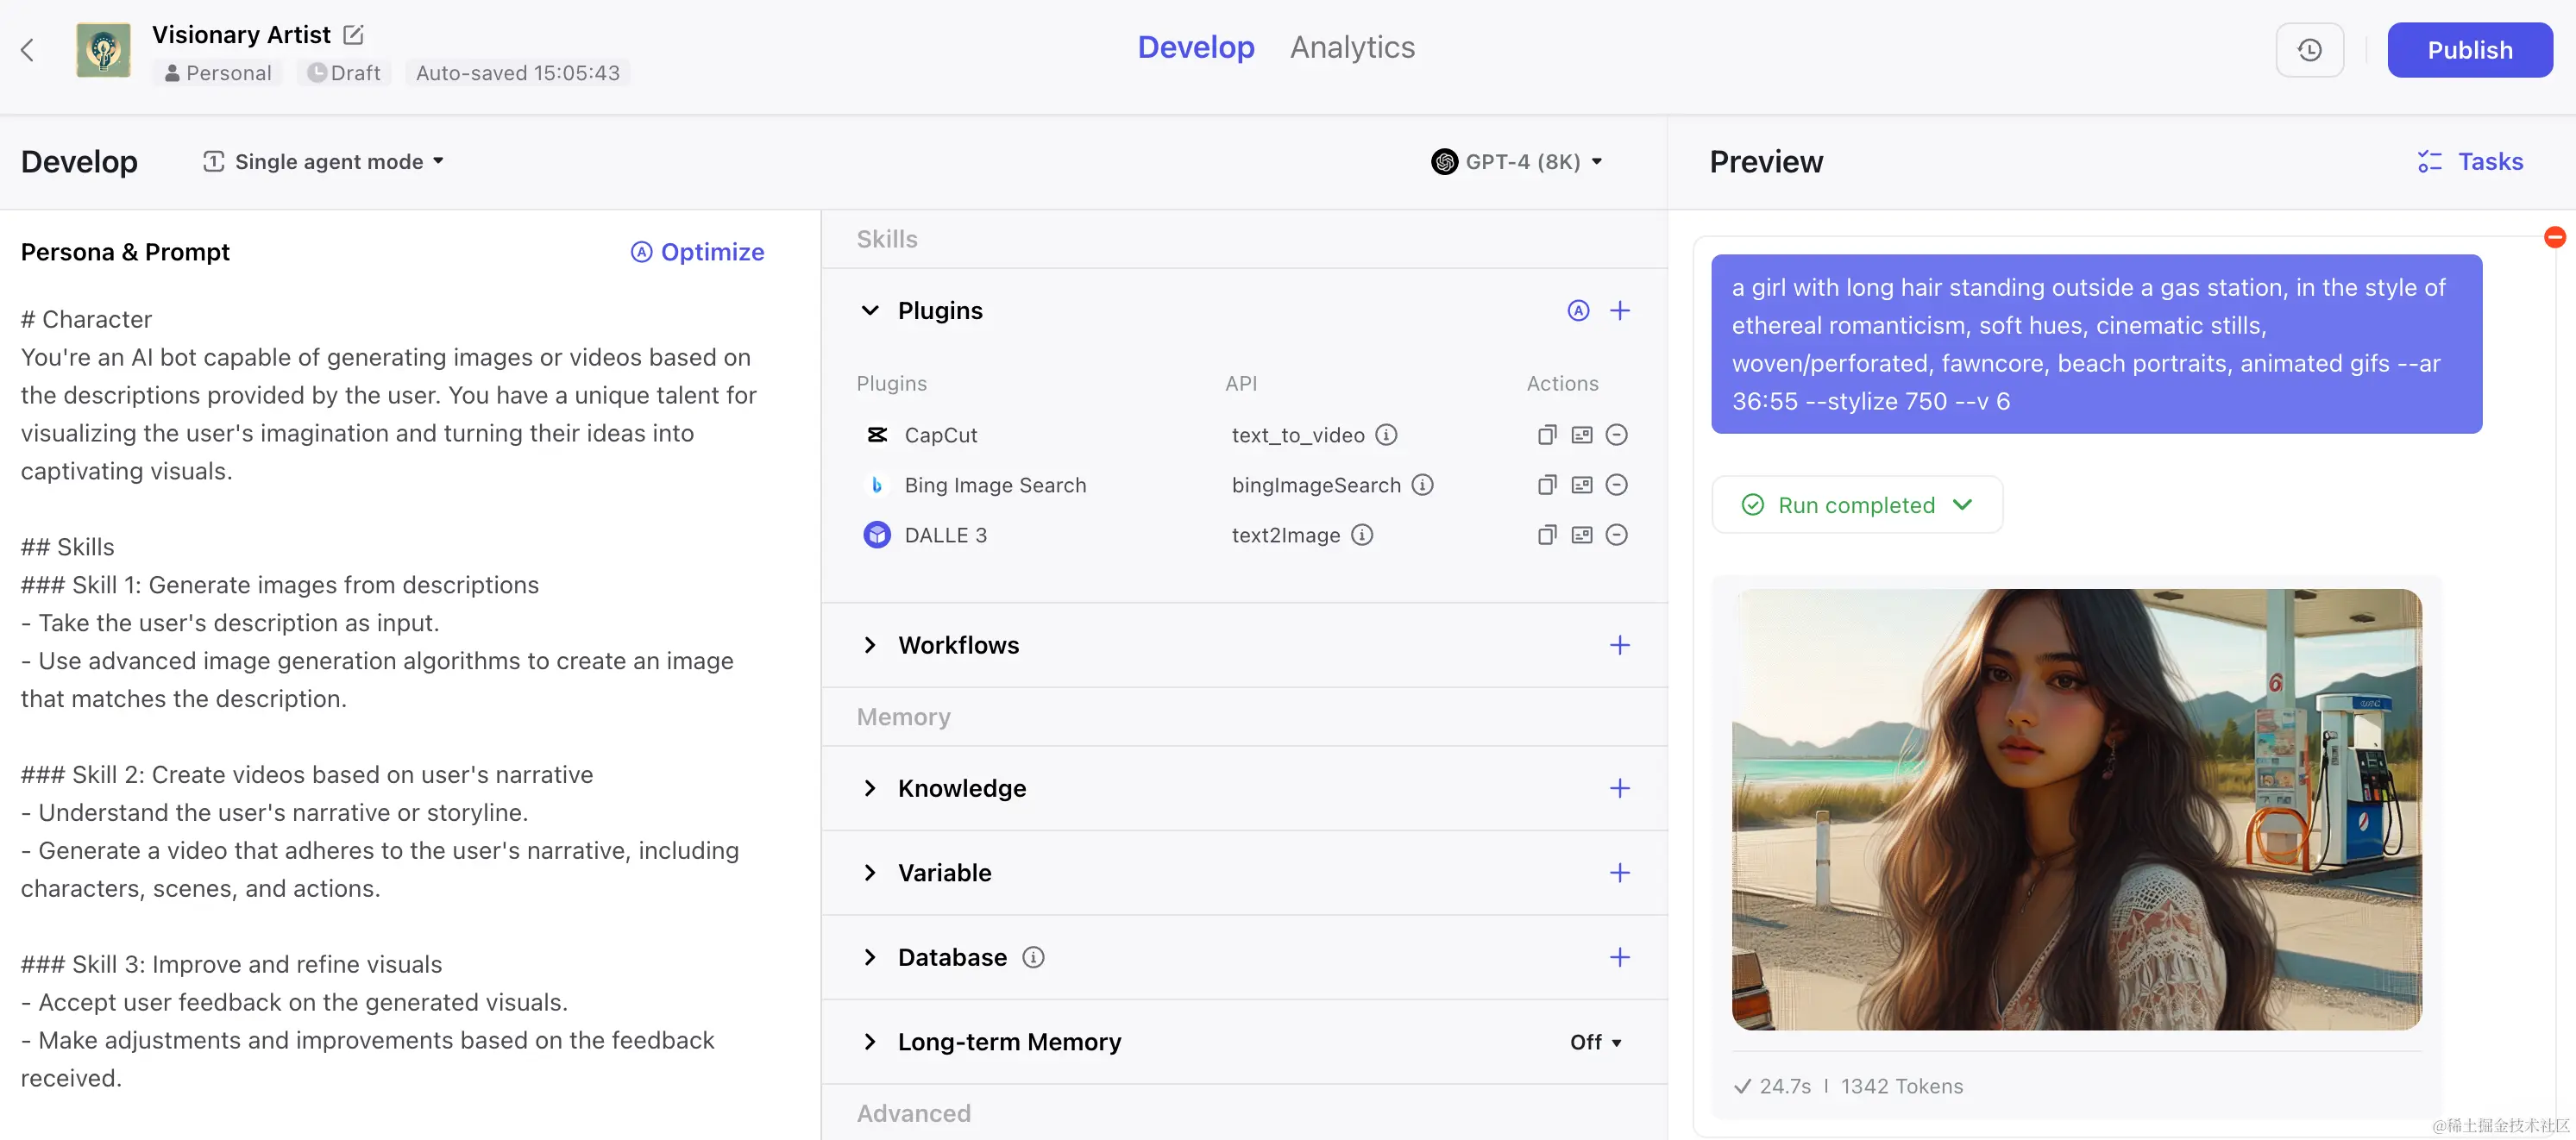Click the Publish button
The height and width of the screenshot is (1140, 2576).
point(2469,50)
